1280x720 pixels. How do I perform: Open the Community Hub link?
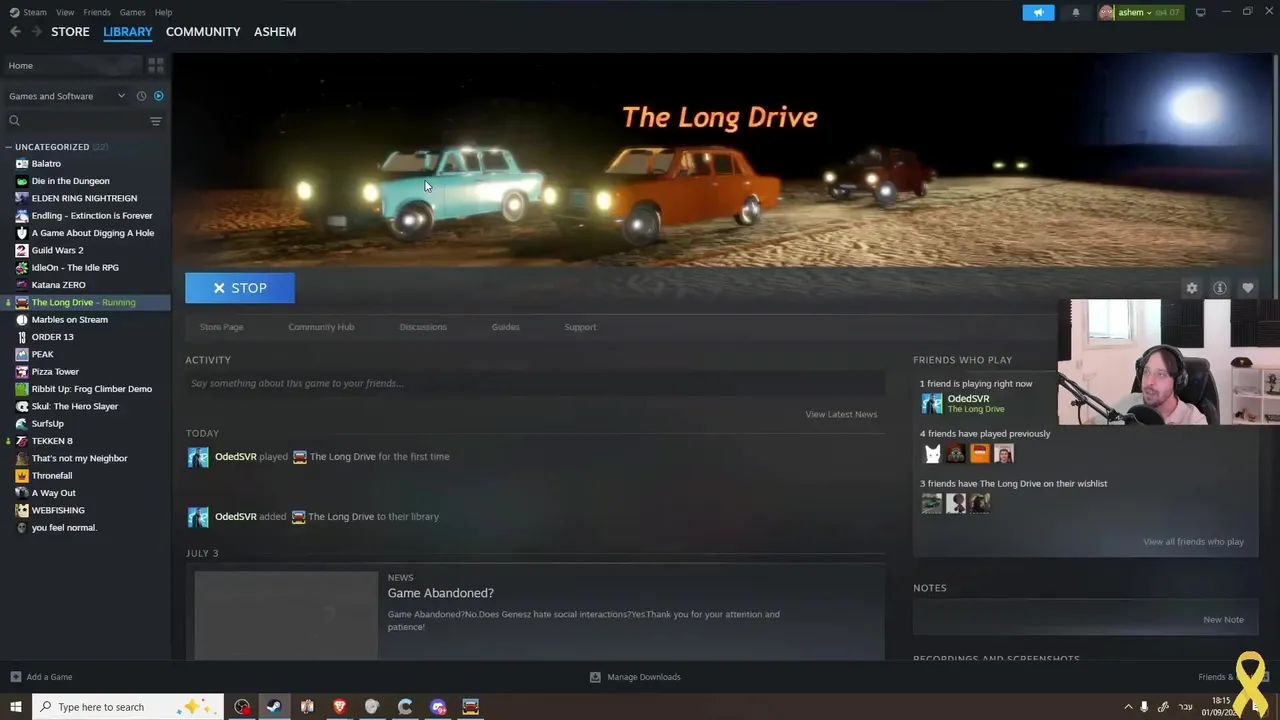pyautogui.click(x=321, y=327)
